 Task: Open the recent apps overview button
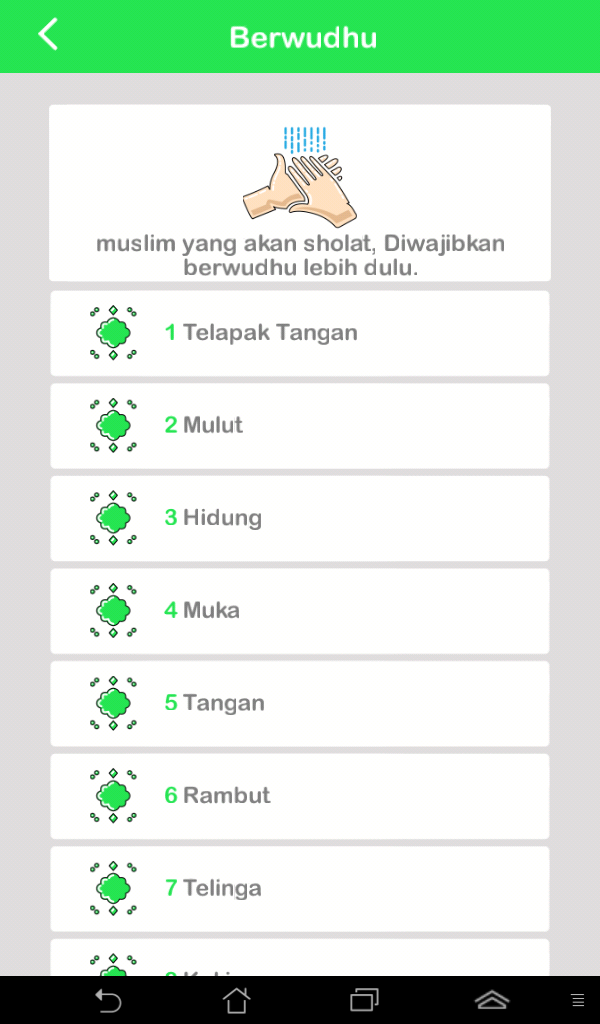click(364, 998)
